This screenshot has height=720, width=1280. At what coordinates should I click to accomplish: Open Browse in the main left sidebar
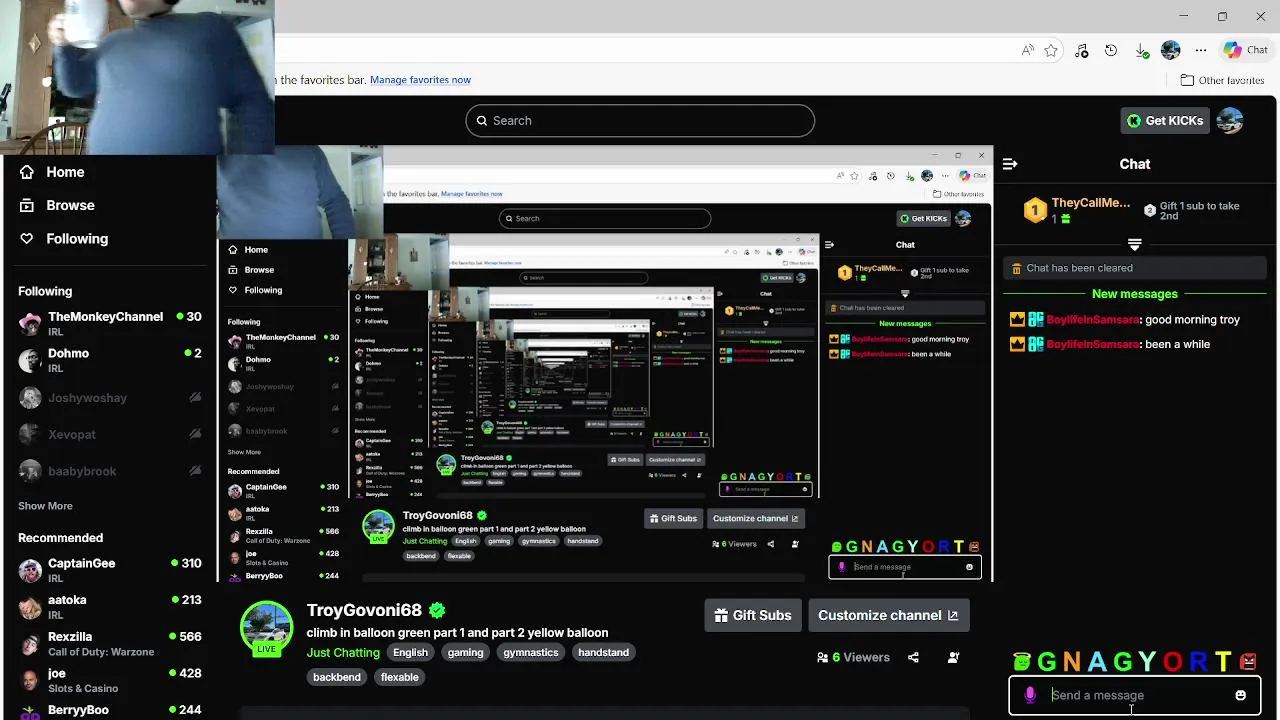click(58, 205)
